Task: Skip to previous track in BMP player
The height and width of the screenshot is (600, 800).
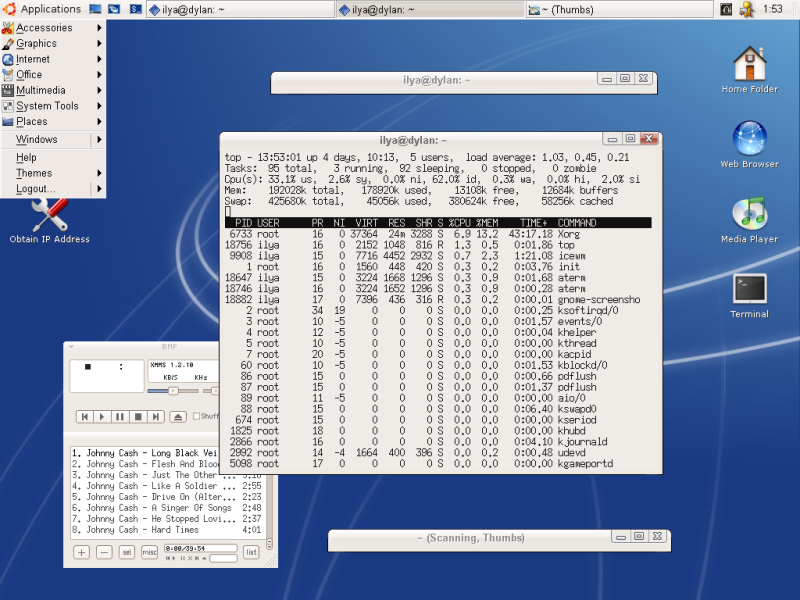Action: click(85, 417)
